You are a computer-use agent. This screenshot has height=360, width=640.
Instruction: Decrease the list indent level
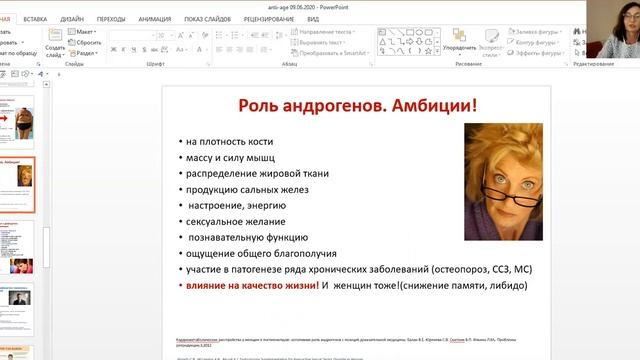pos(255,36)
